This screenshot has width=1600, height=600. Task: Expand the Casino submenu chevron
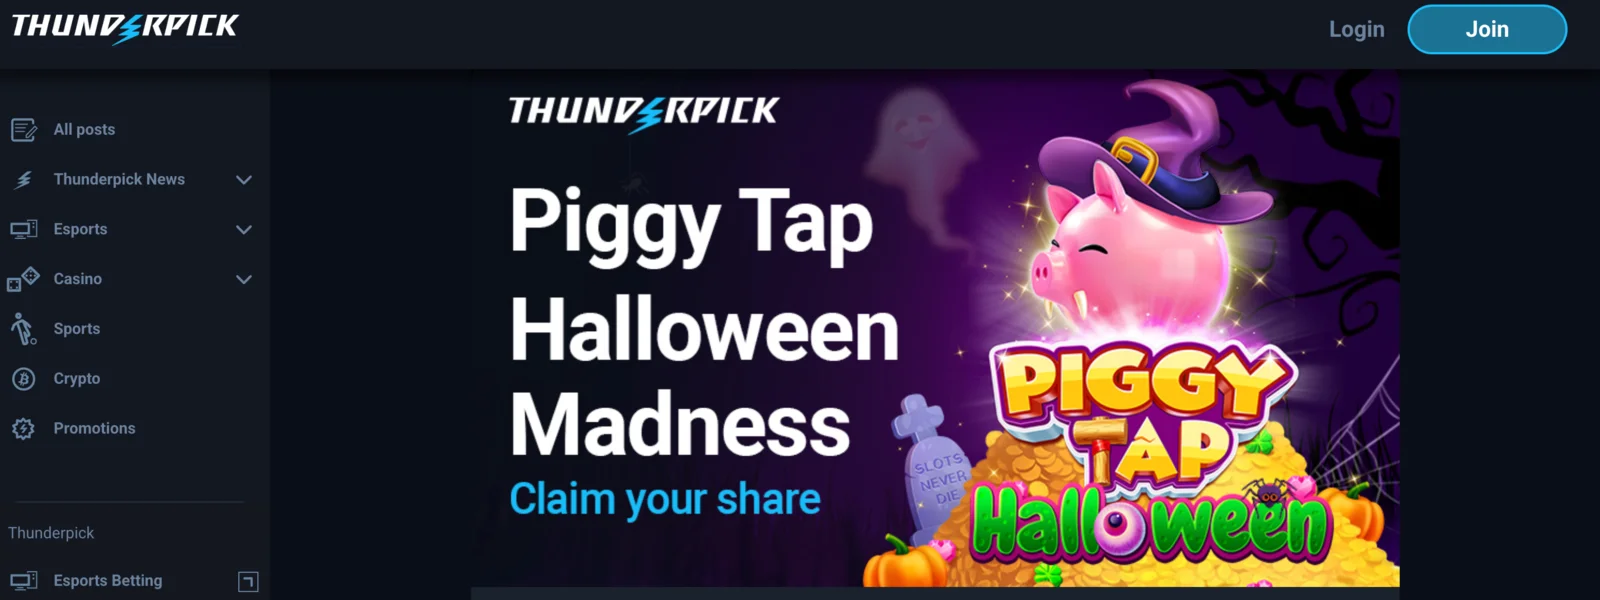[244, 280]
